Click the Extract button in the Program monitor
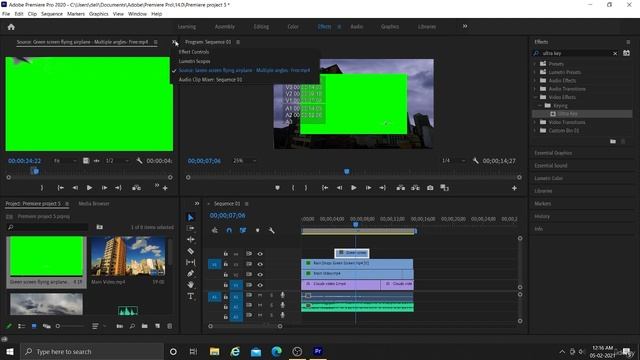This screenshot has height=360, width=640. pos(416,188)
